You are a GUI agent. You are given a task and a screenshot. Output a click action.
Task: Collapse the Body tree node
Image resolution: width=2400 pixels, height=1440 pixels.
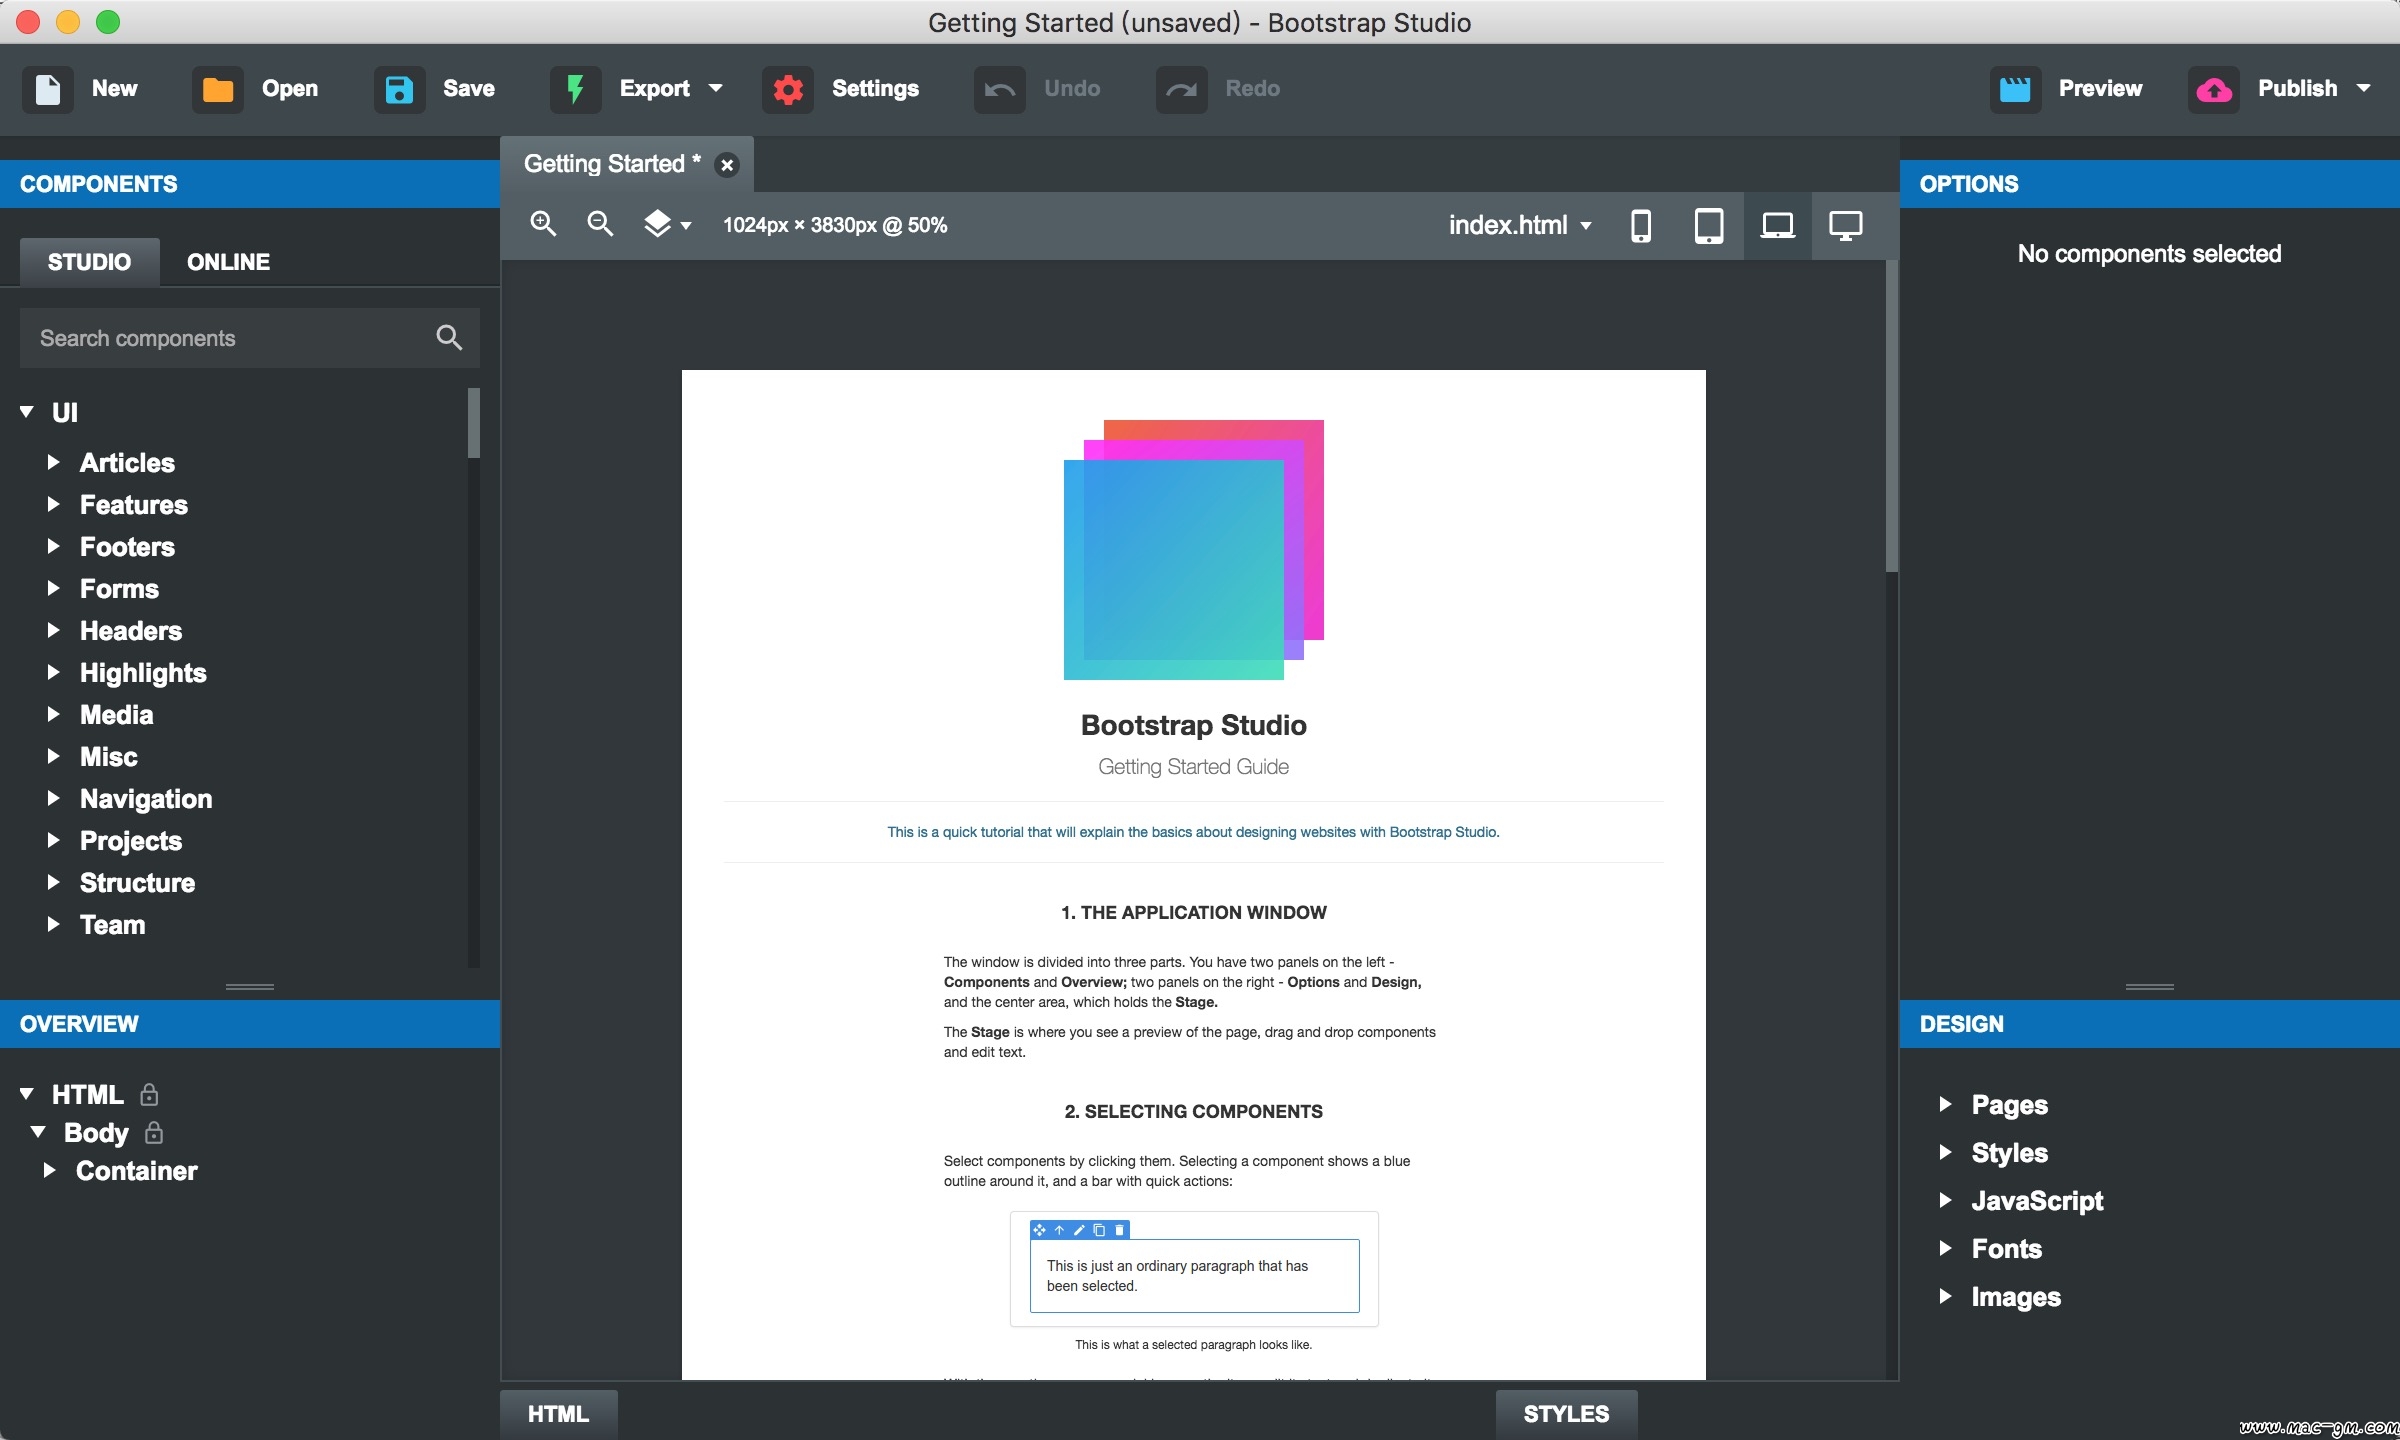click(x=39, y=1132)
